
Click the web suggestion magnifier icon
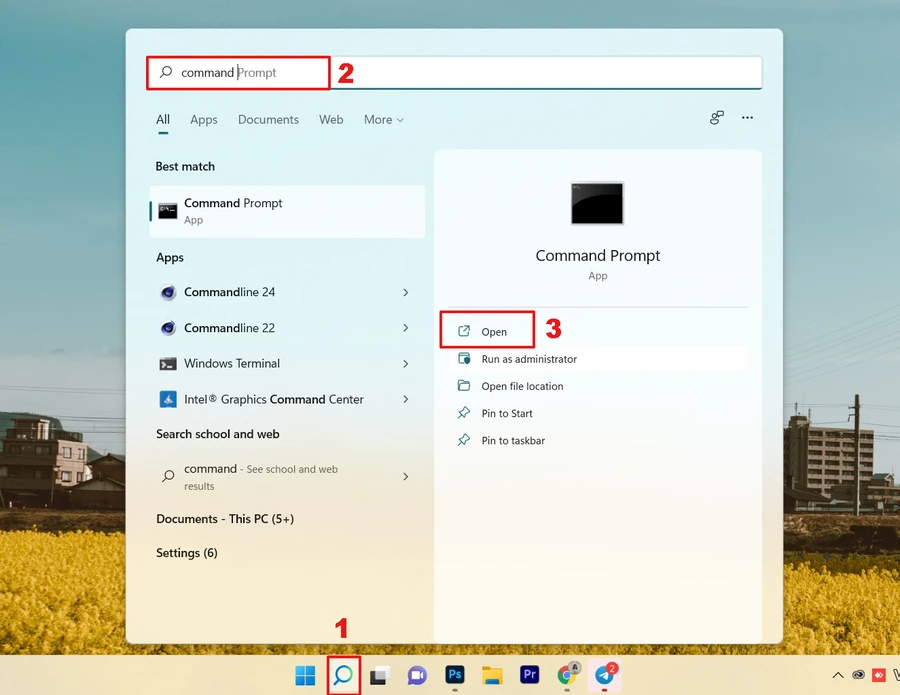168,476
